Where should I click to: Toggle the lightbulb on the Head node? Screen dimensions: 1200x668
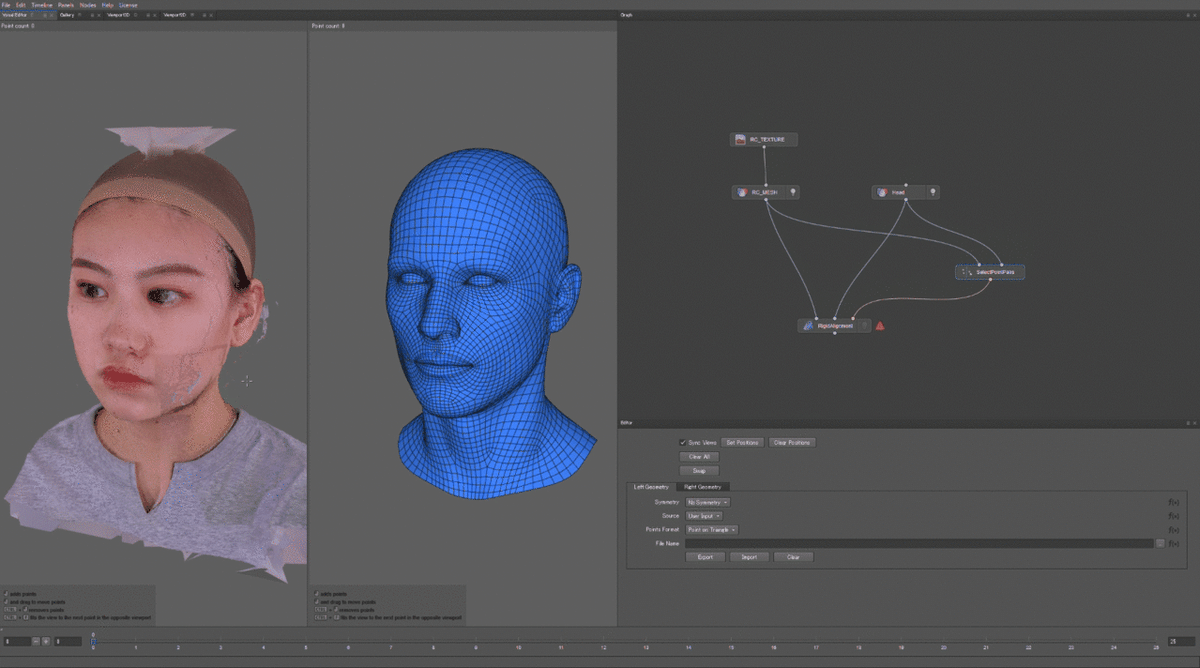932,192
